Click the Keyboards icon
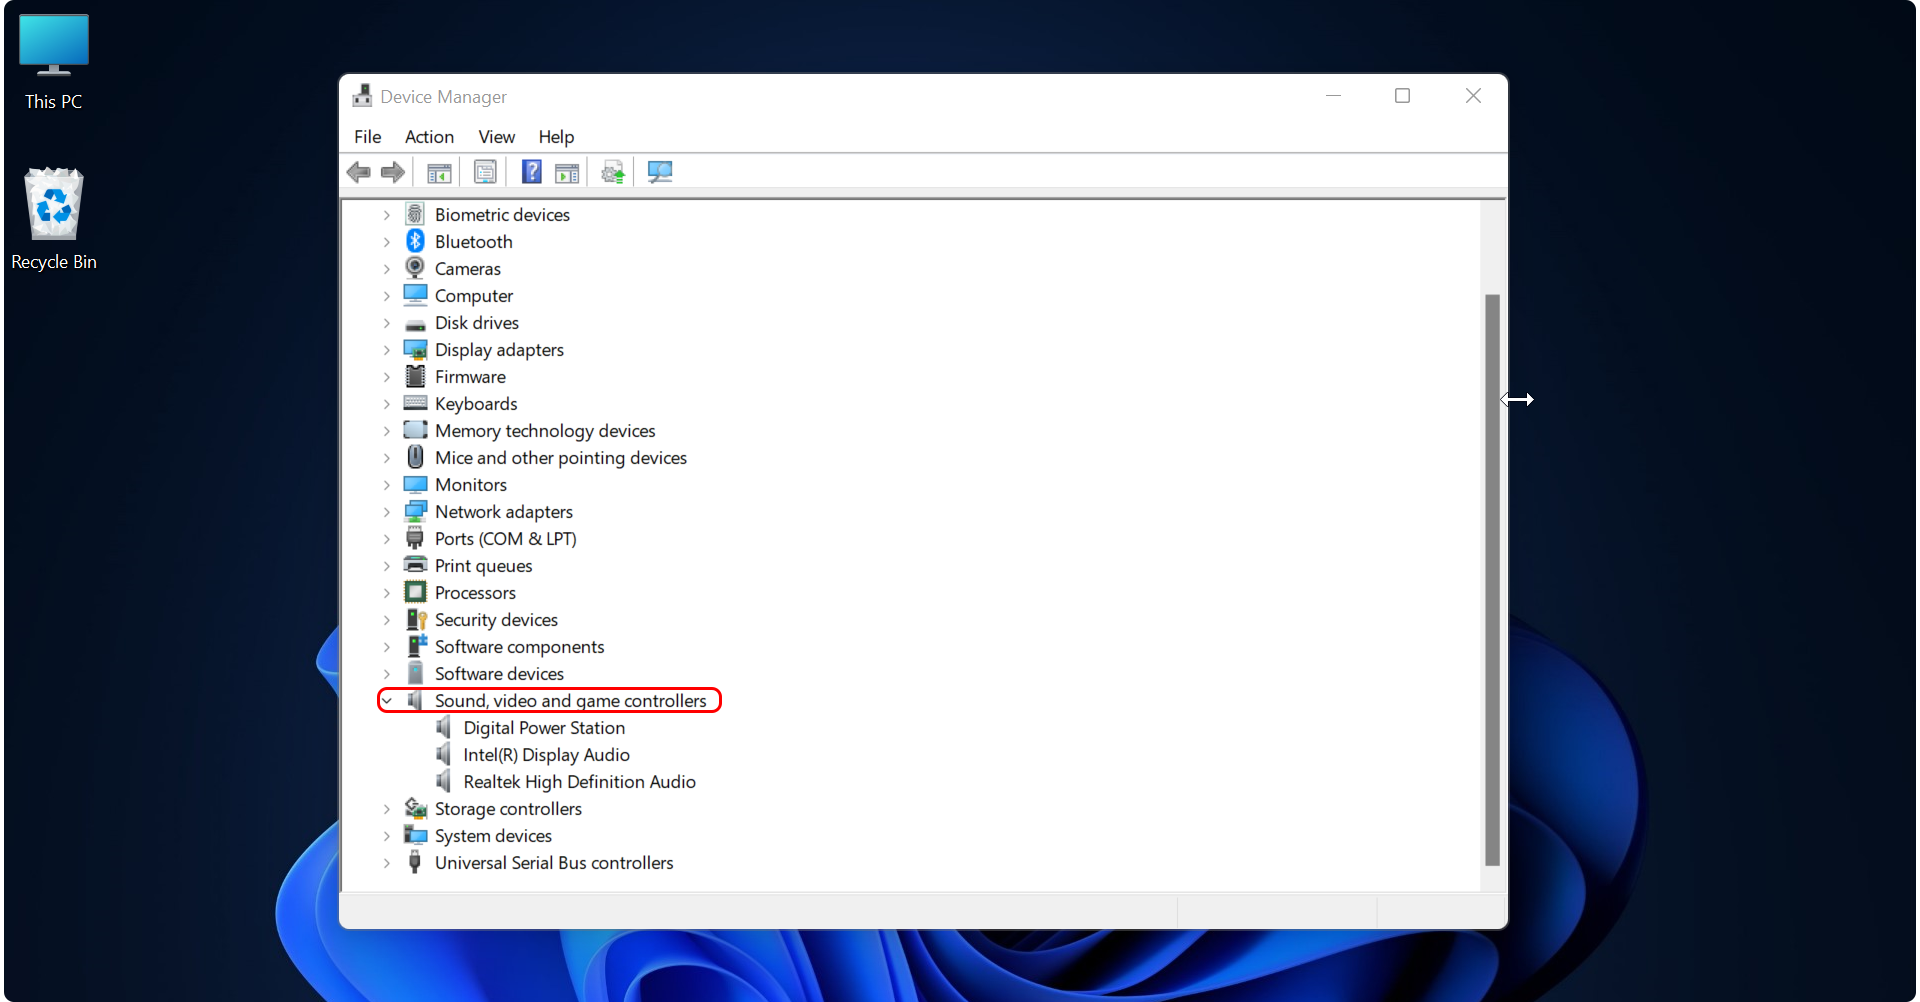The width and height of the screenshot is (1920, 1002). coord(415,403)
